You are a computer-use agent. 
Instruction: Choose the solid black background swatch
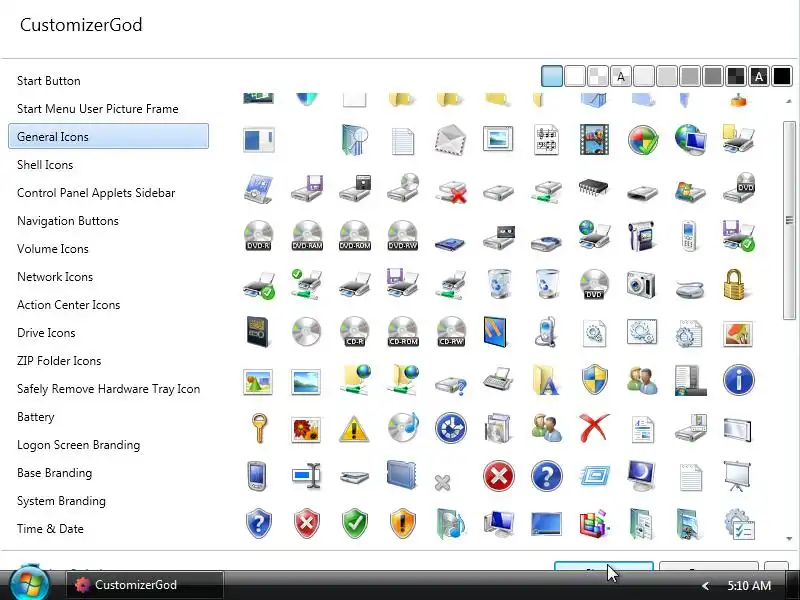click(x=782, y=77)
